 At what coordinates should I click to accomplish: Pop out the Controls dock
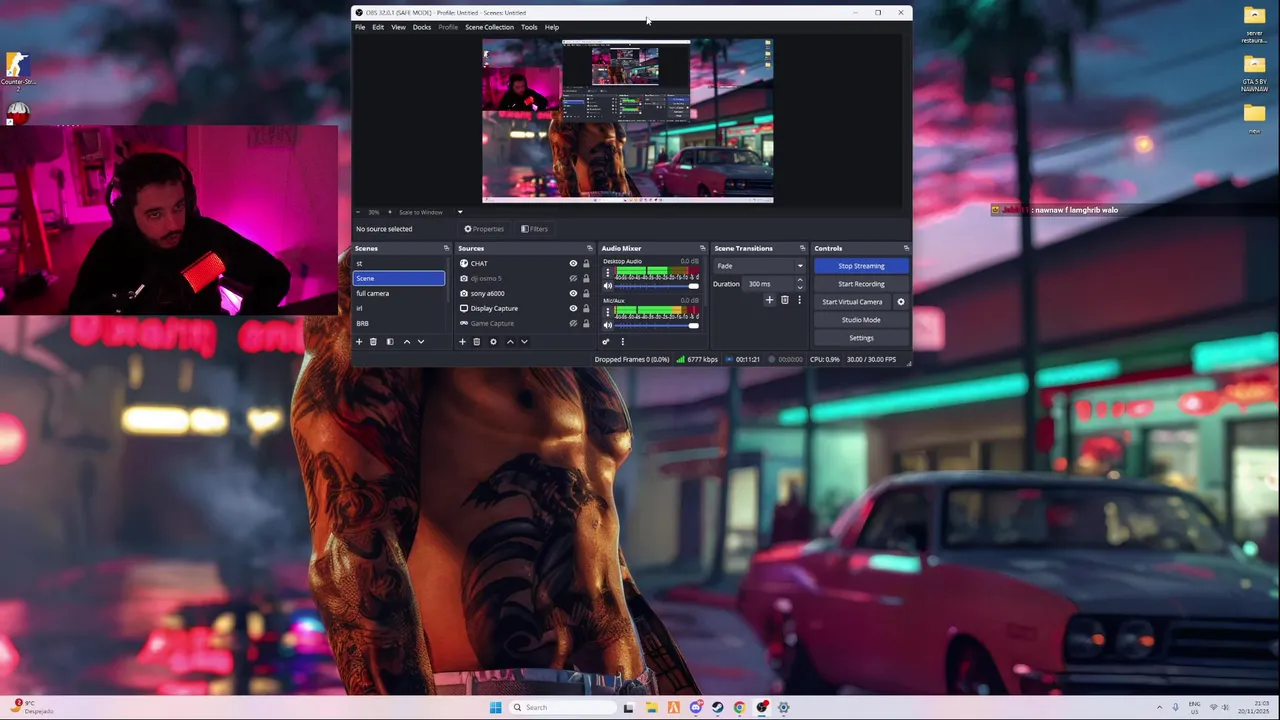pyautogui.click(x=906, y=248)
